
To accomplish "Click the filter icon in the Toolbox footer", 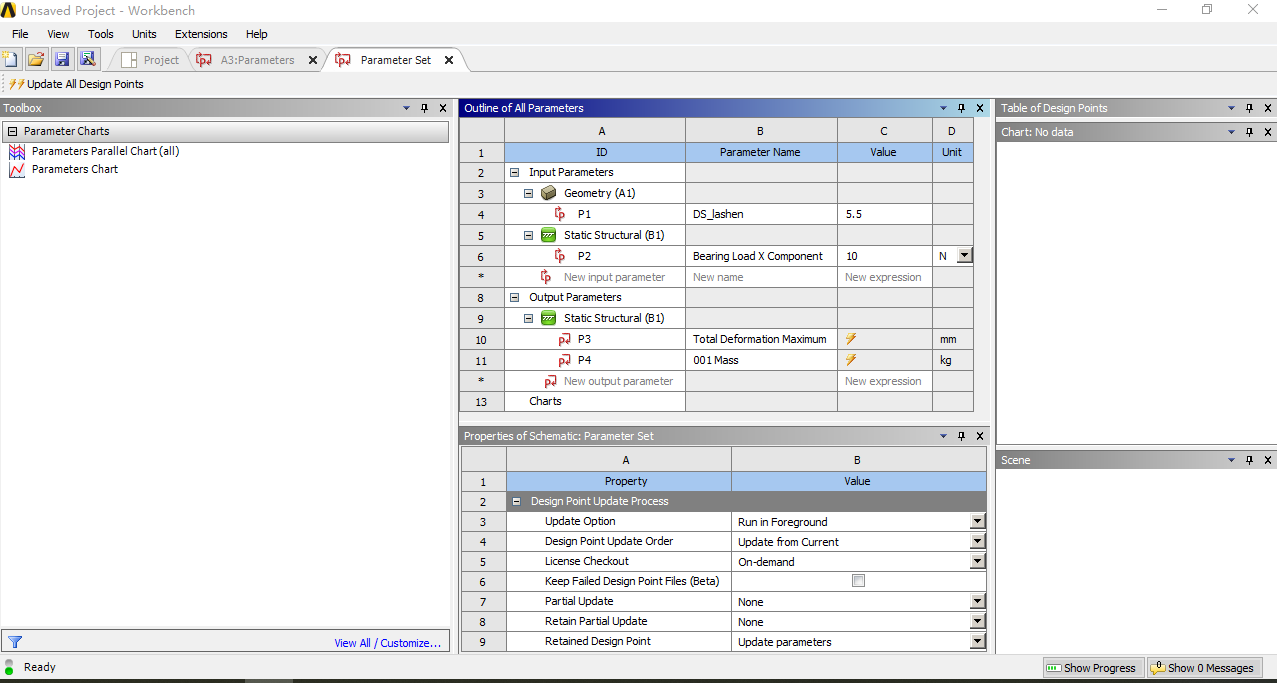I will click(14, 642).
